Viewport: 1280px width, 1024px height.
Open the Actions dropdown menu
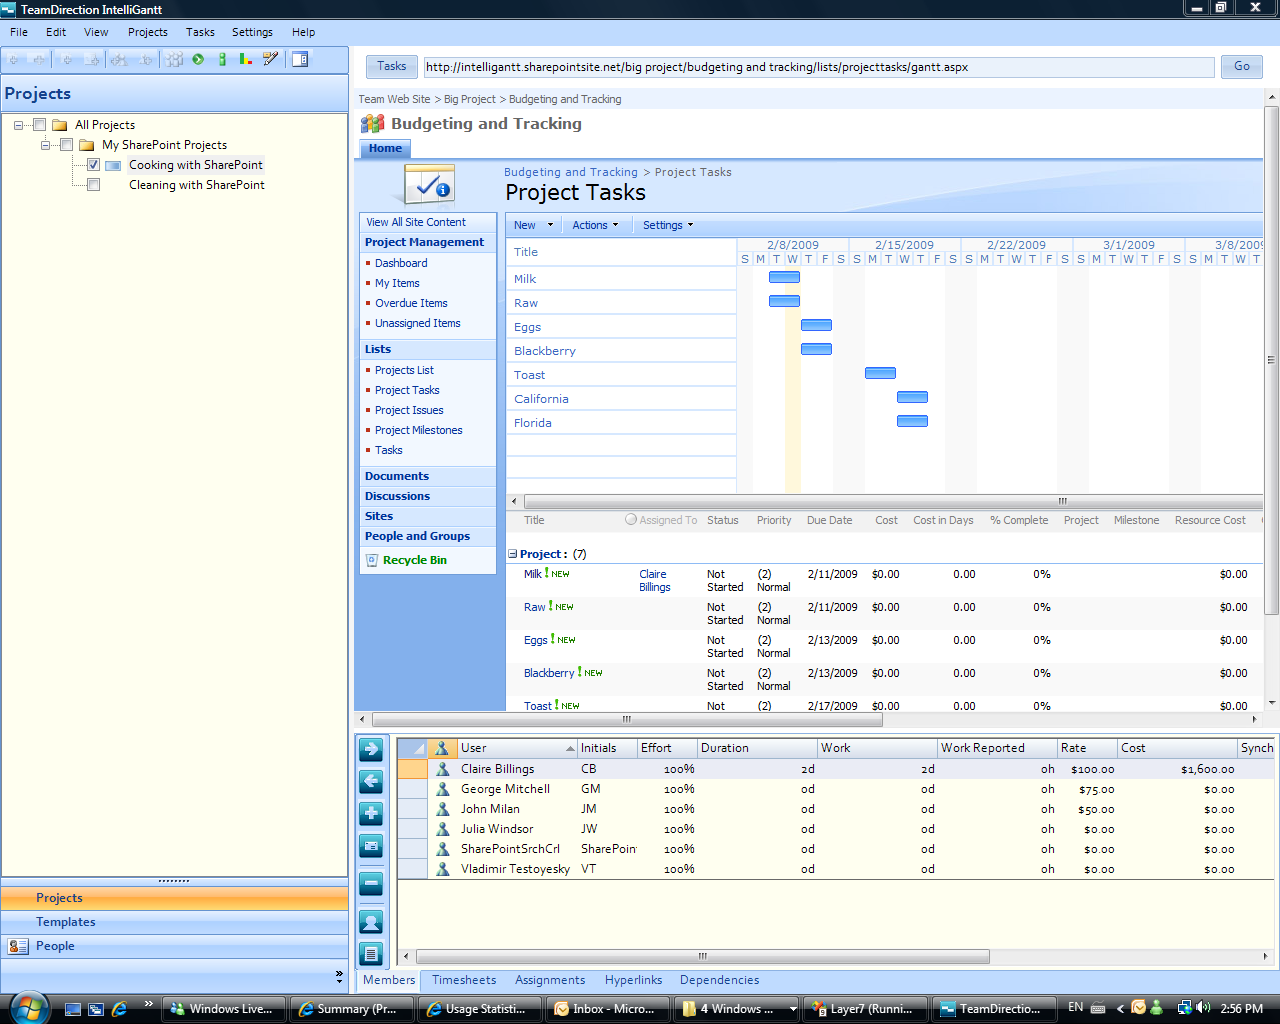click(x=595, y=225)
